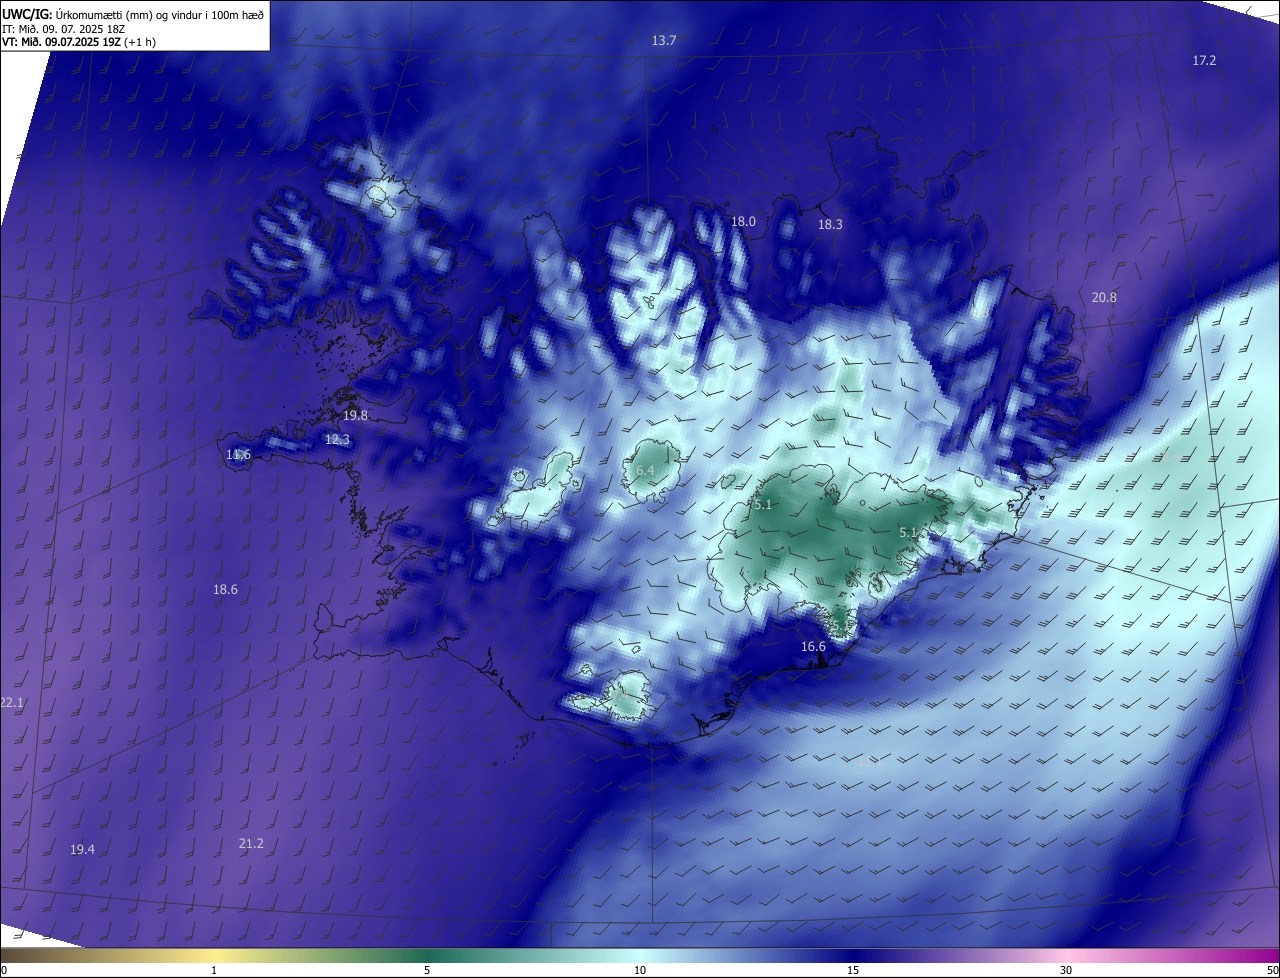Click the 13.7 value label on the map
The width and height of the screenshot is (1280, 978).
click(x=664, y=41)
